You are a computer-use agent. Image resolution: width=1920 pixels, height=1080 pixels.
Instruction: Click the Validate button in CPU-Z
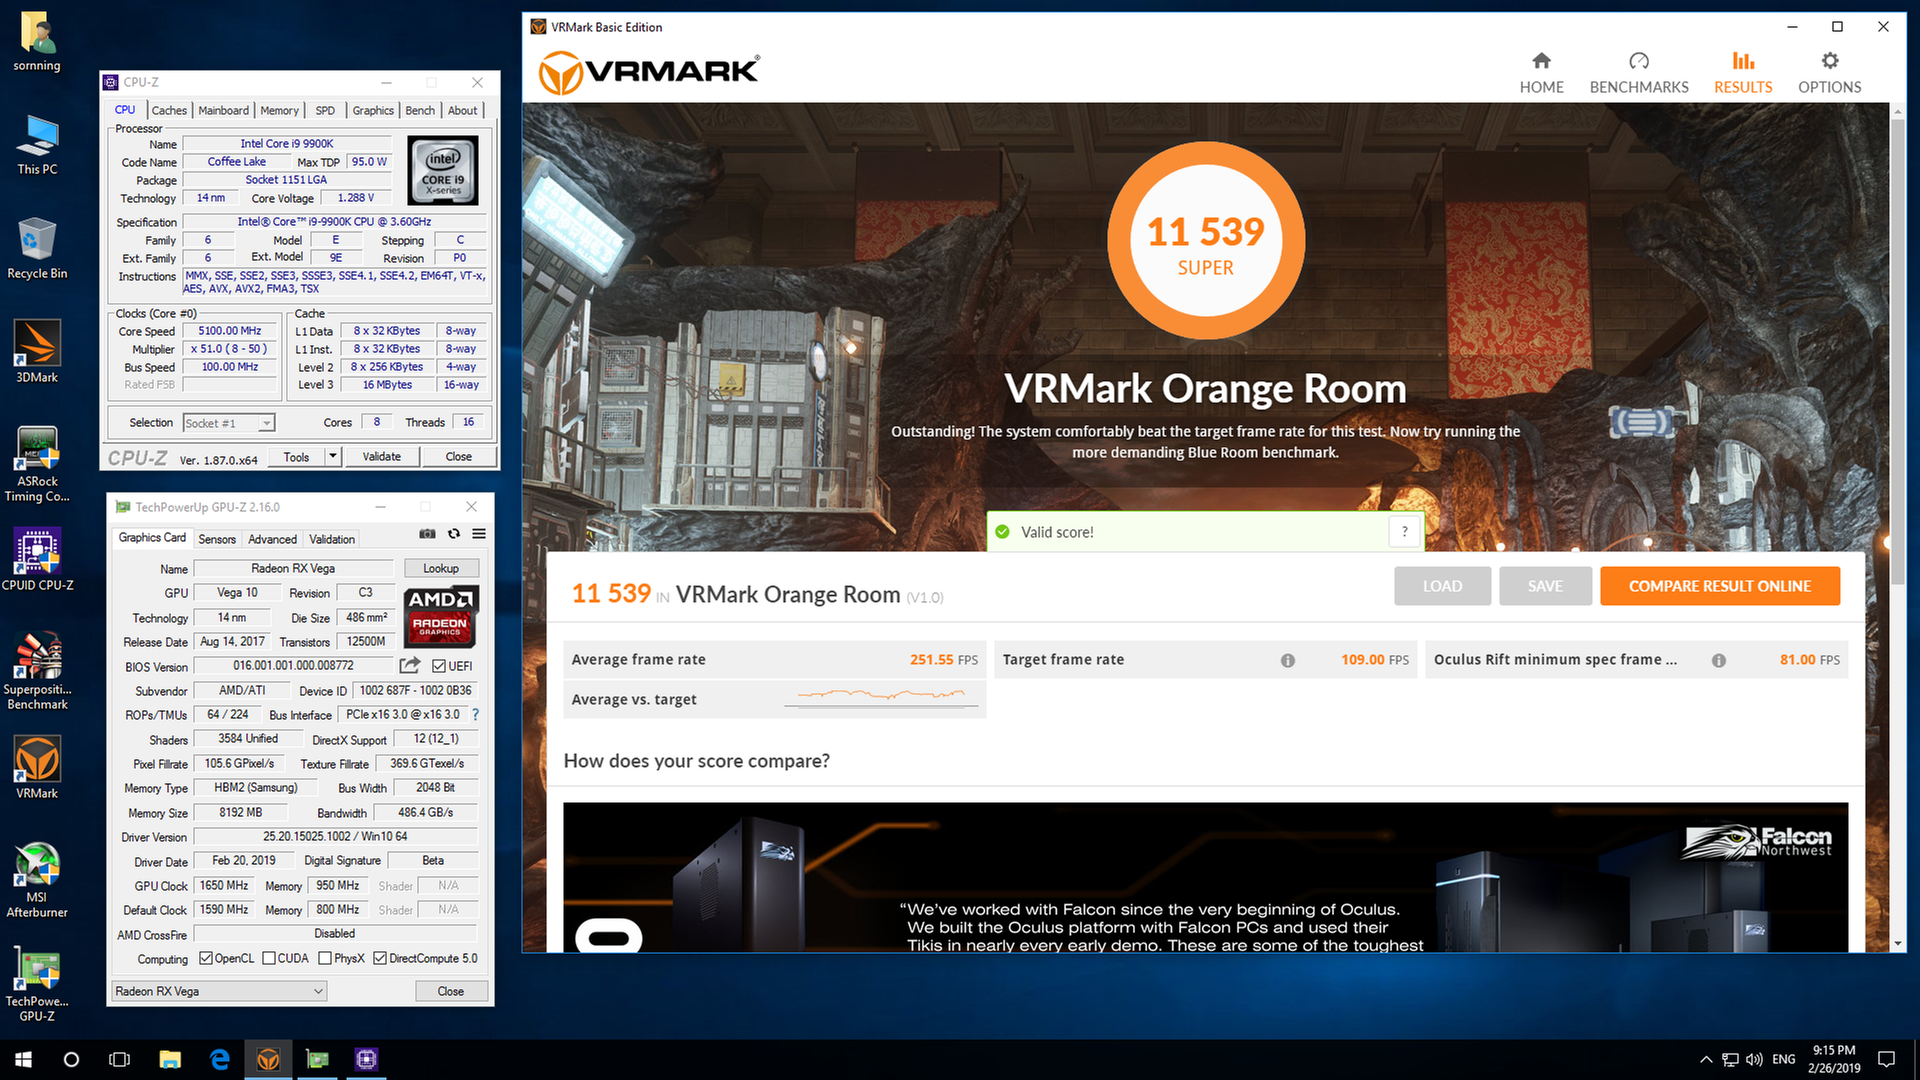click(x=381, y=457)
